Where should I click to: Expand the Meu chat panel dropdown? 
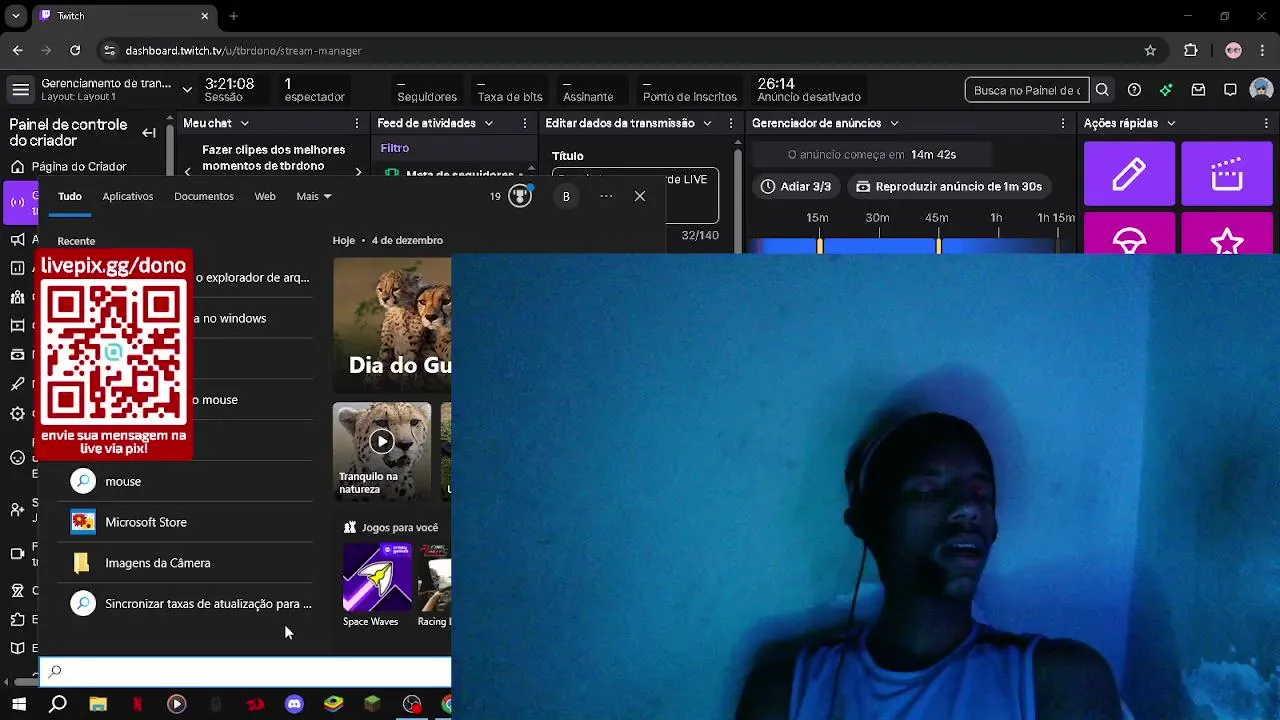click(x=243, y=123)
